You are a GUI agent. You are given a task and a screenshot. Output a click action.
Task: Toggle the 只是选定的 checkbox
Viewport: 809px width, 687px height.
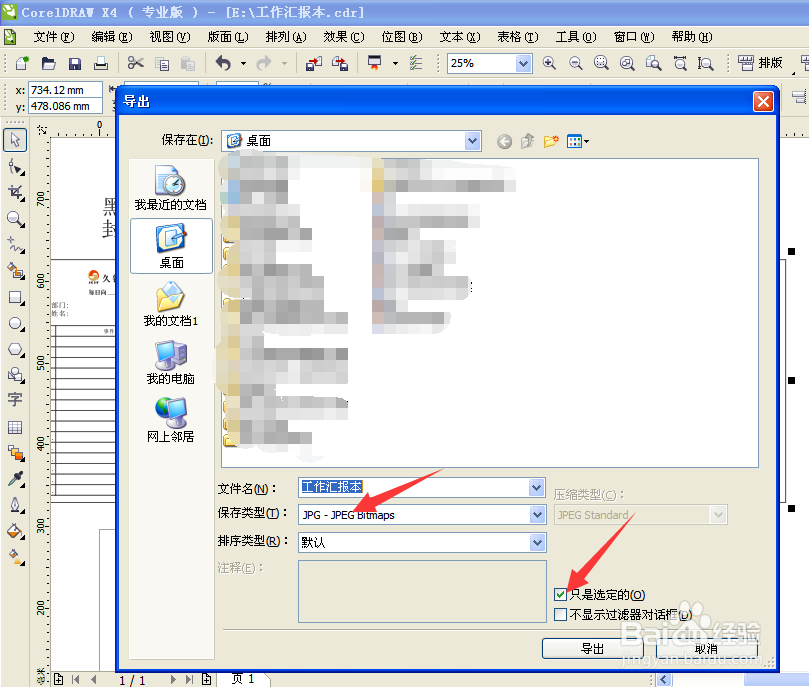[x=560, y=595]
